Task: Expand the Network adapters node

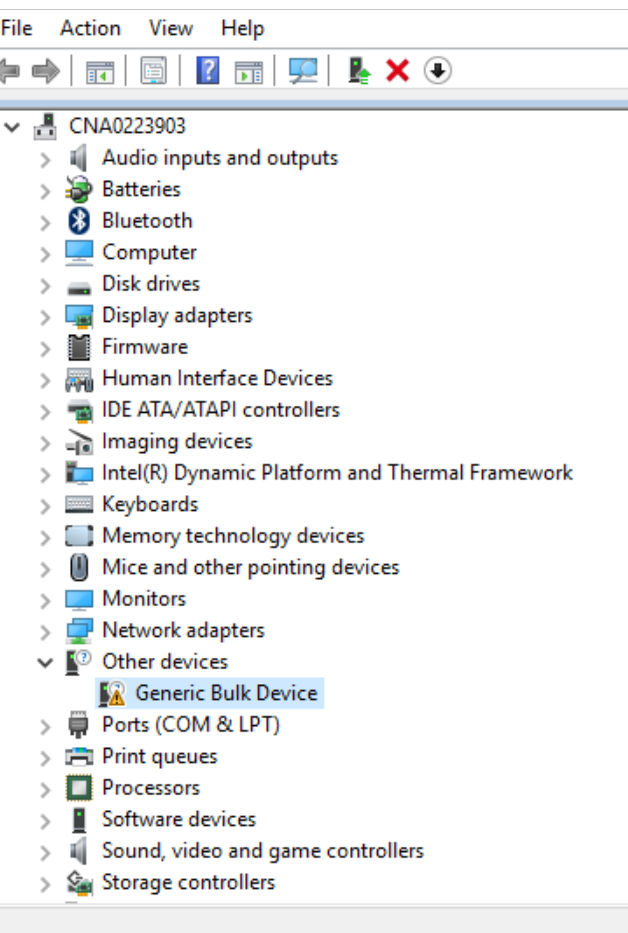Action: click(45, 631)
